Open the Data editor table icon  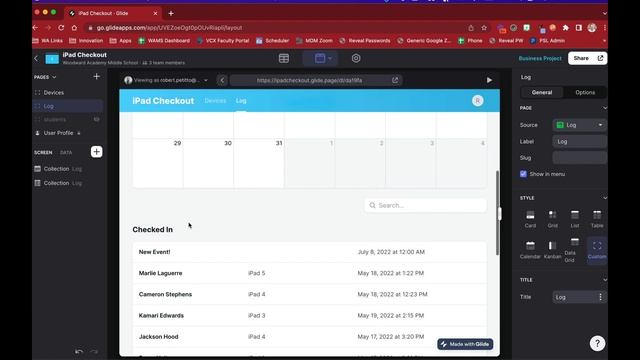(284, 58)
